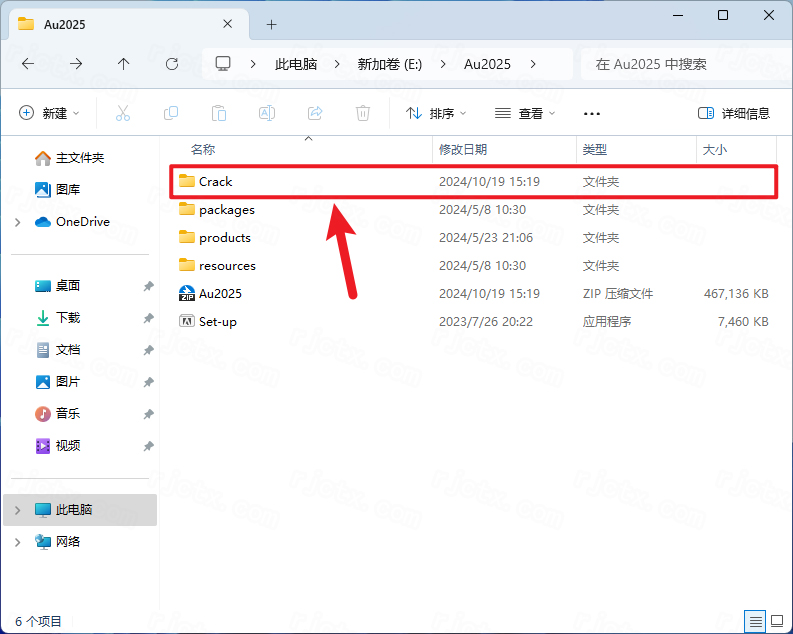Open the 查看 view dropdown
The image size is (793, 634).
tap(525, 113)
